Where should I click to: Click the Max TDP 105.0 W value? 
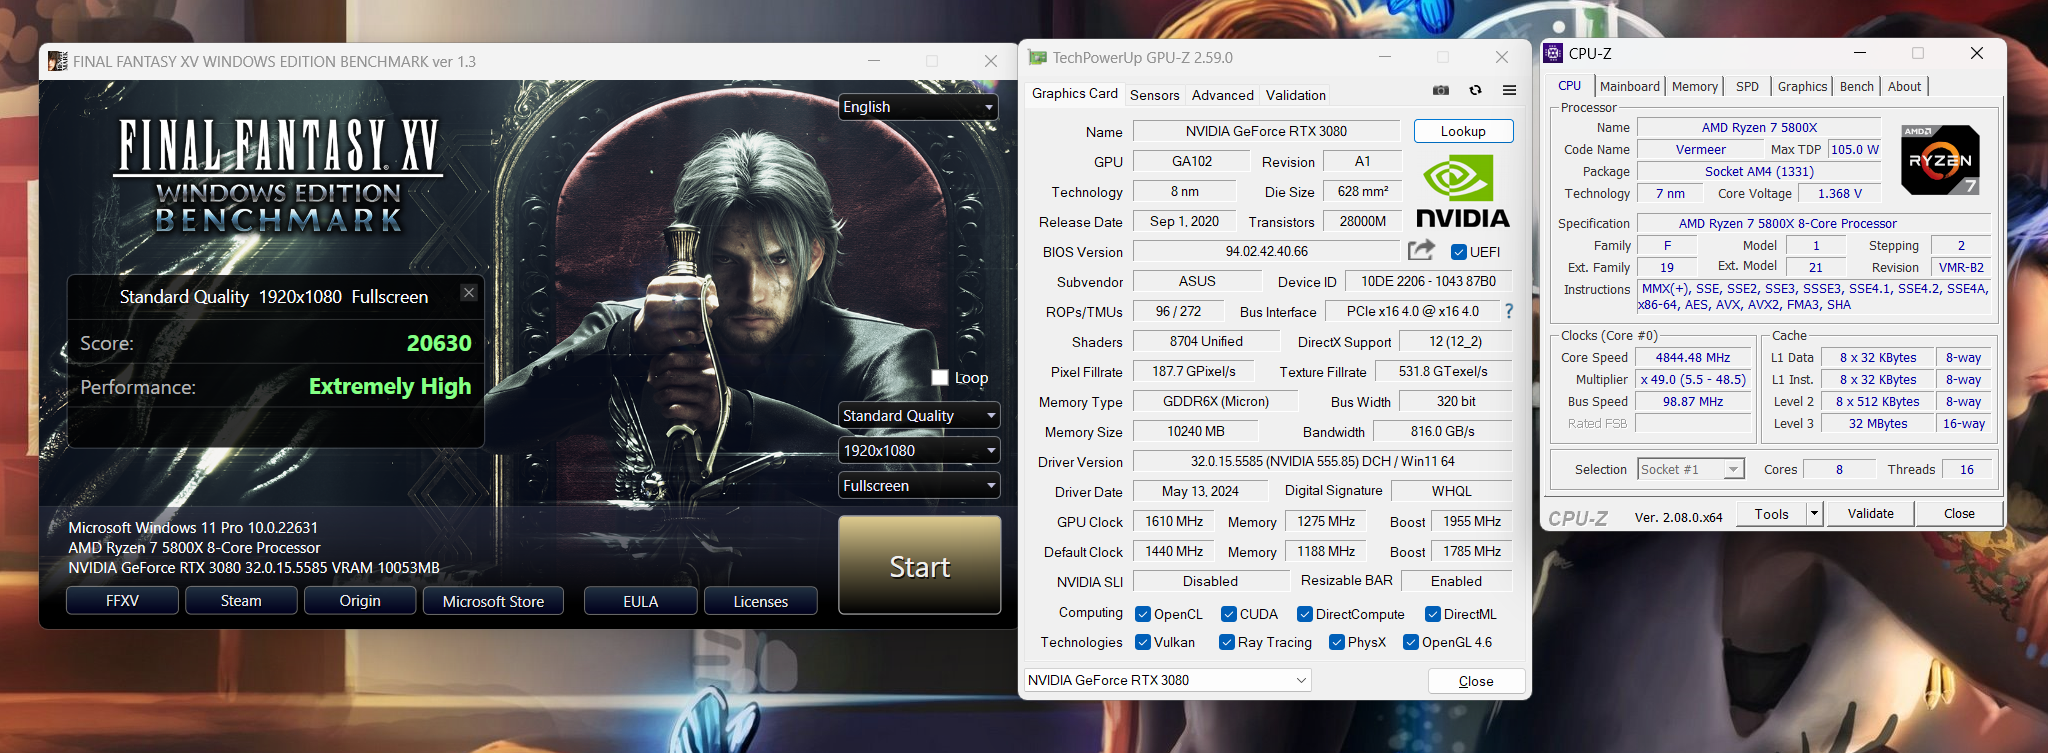tap(1855, 149)
